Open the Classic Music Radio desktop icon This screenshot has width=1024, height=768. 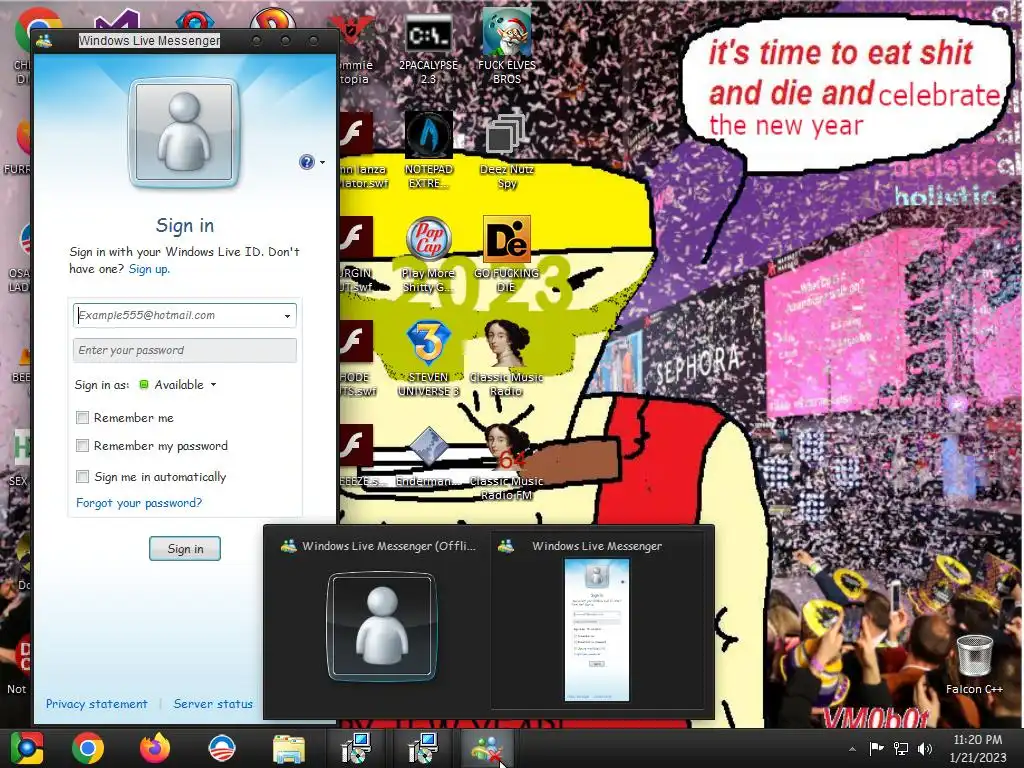(507, 358)
